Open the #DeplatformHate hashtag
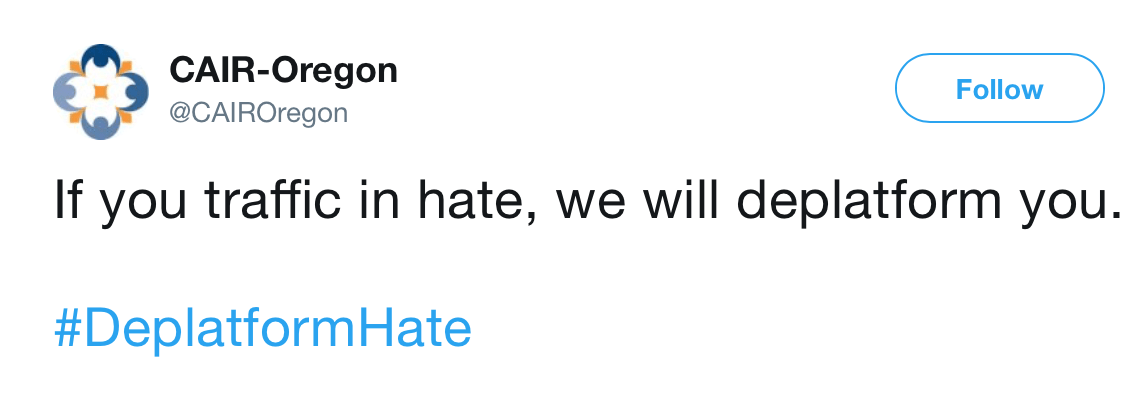Viewport: 1142px width, 394px height. [x=263, y=328]
